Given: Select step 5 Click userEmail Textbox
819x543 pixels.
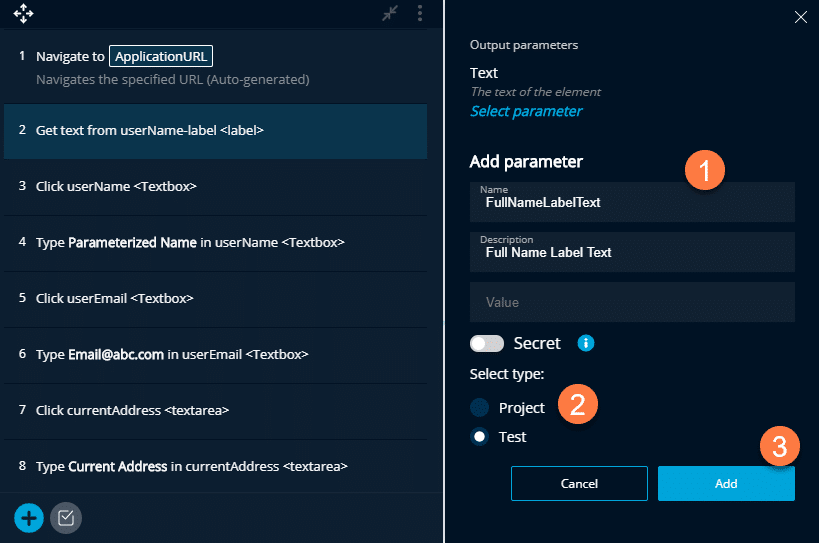Looking at the screenshot, I should click(215, 299).
